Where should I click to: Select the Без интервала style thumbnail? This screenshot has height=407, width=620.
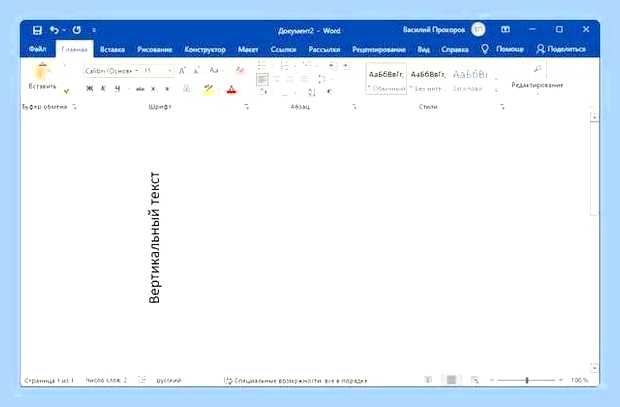click(x=428, y=80)
